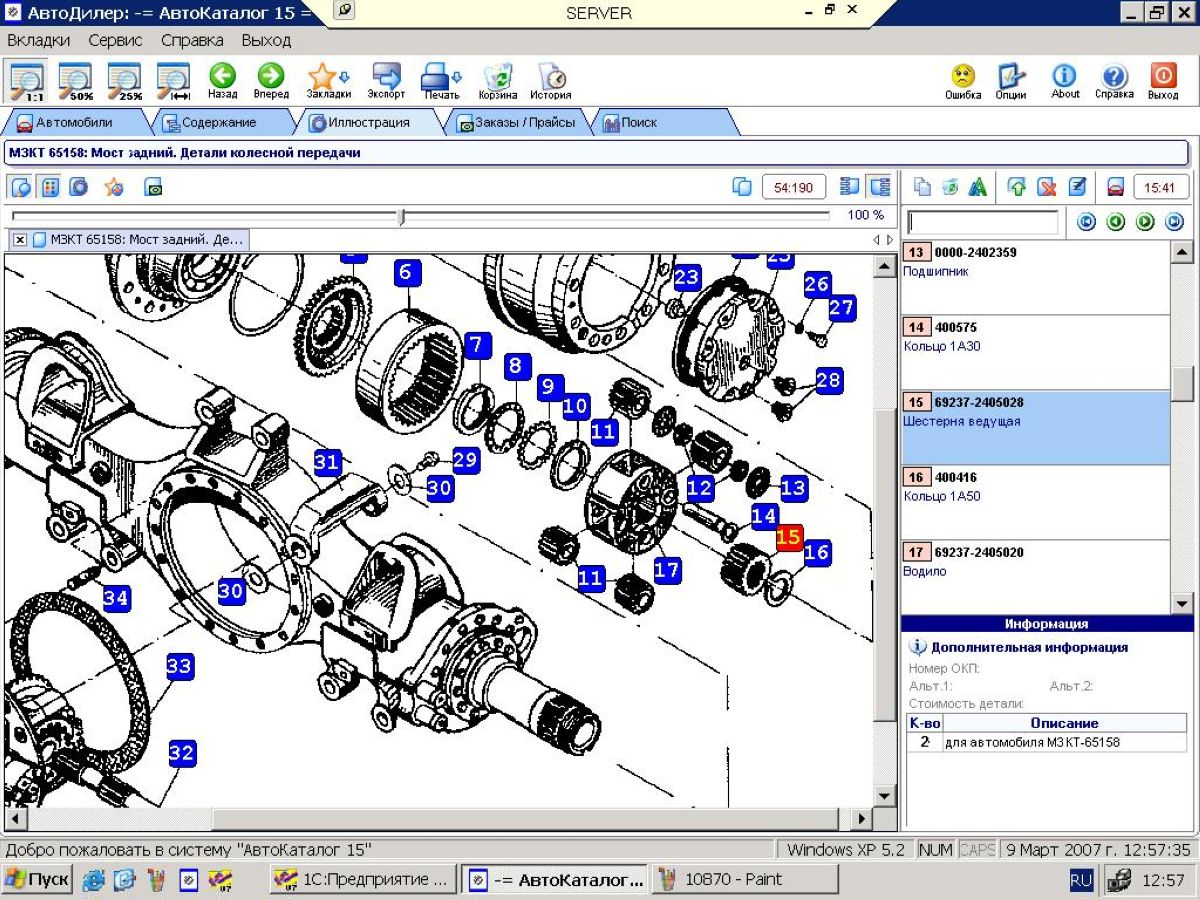1200x900 pixels.
Task: Click the 54:190 counter button
Action: 794,187
